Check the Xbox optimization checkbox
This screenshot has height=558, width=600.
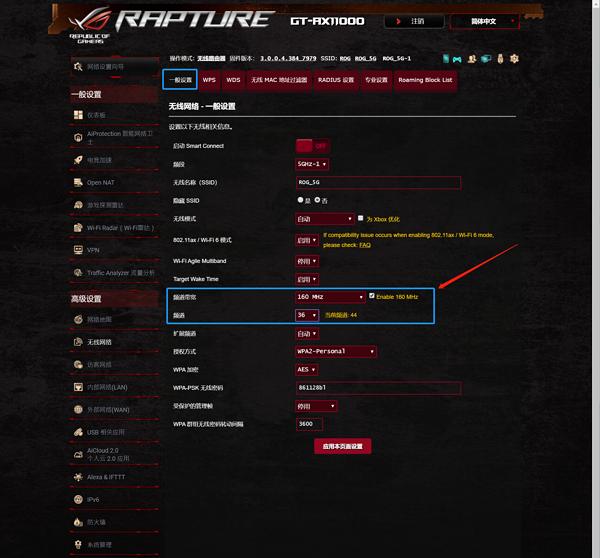click(x=360, y=218)
